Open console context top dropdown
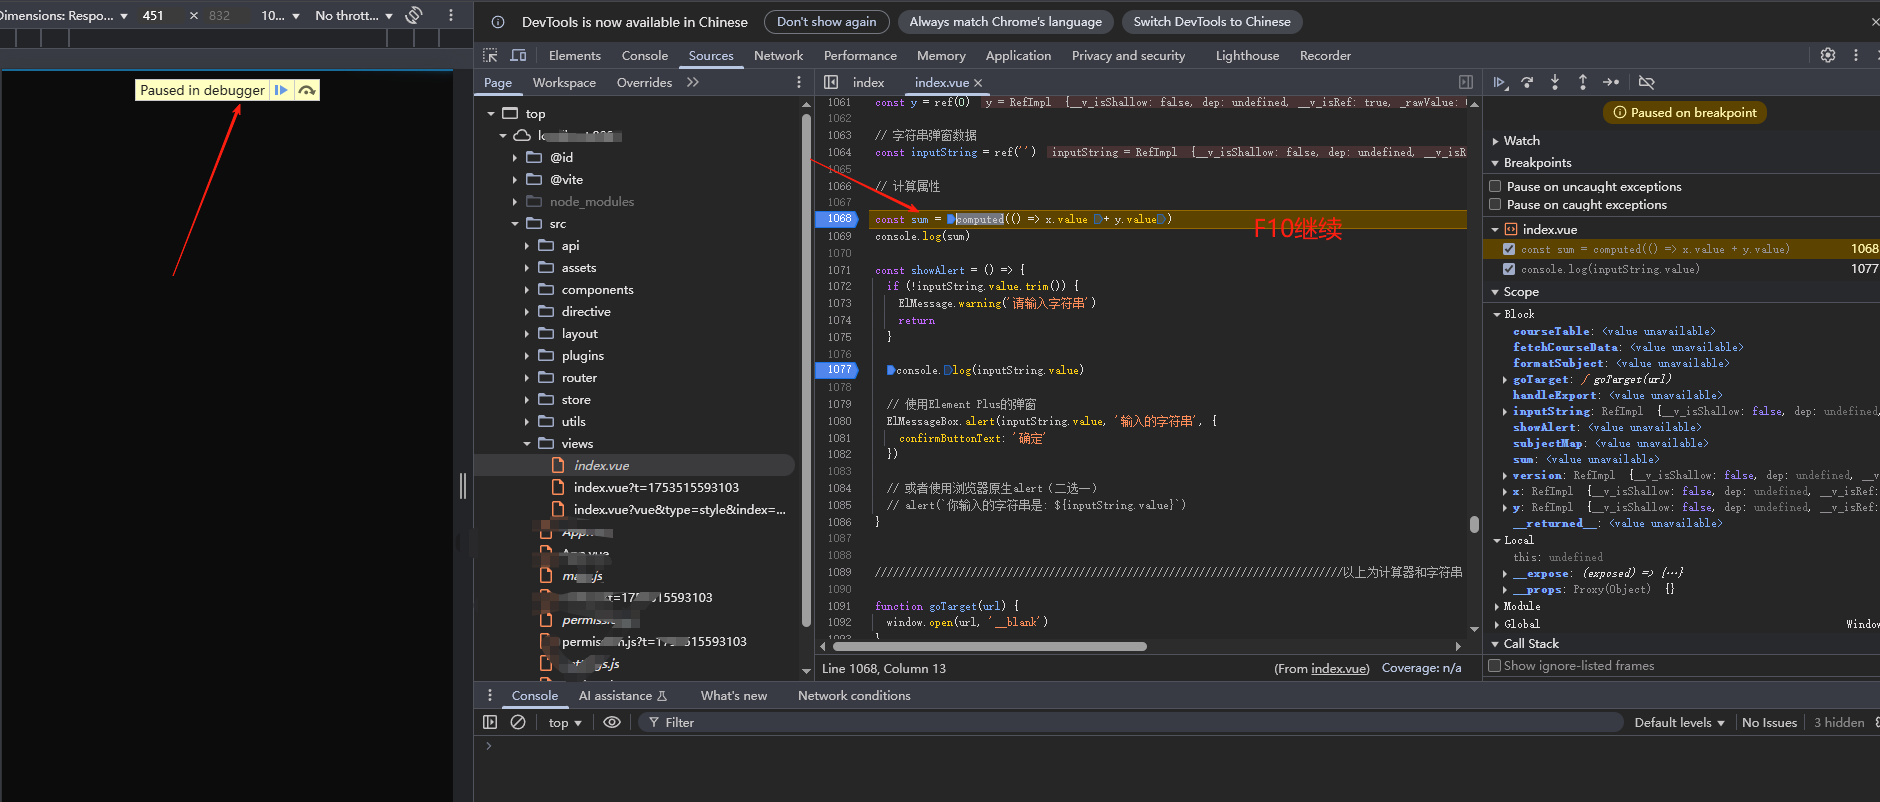 (x=565, y=722)
